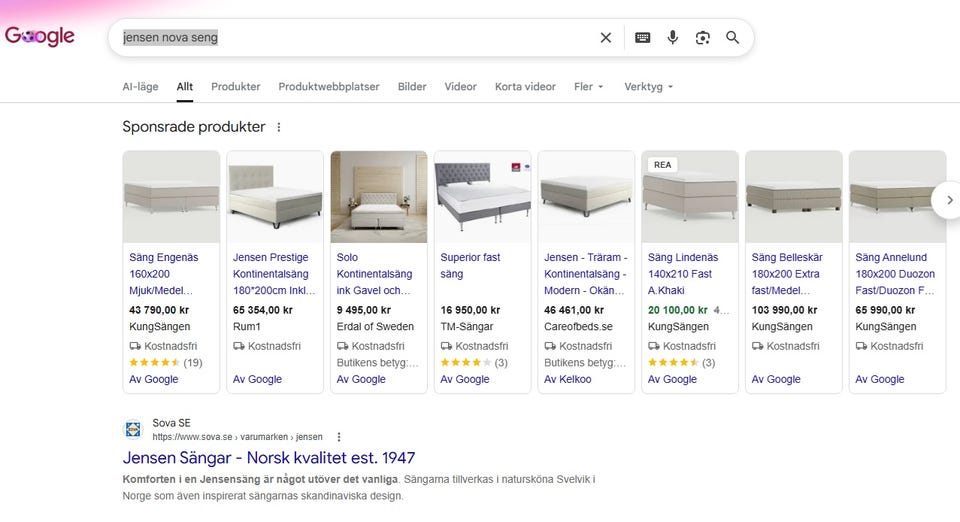The image size is (960, 522).
Task: Click sale price 20 100,00 kr
Action: [678, 310]
